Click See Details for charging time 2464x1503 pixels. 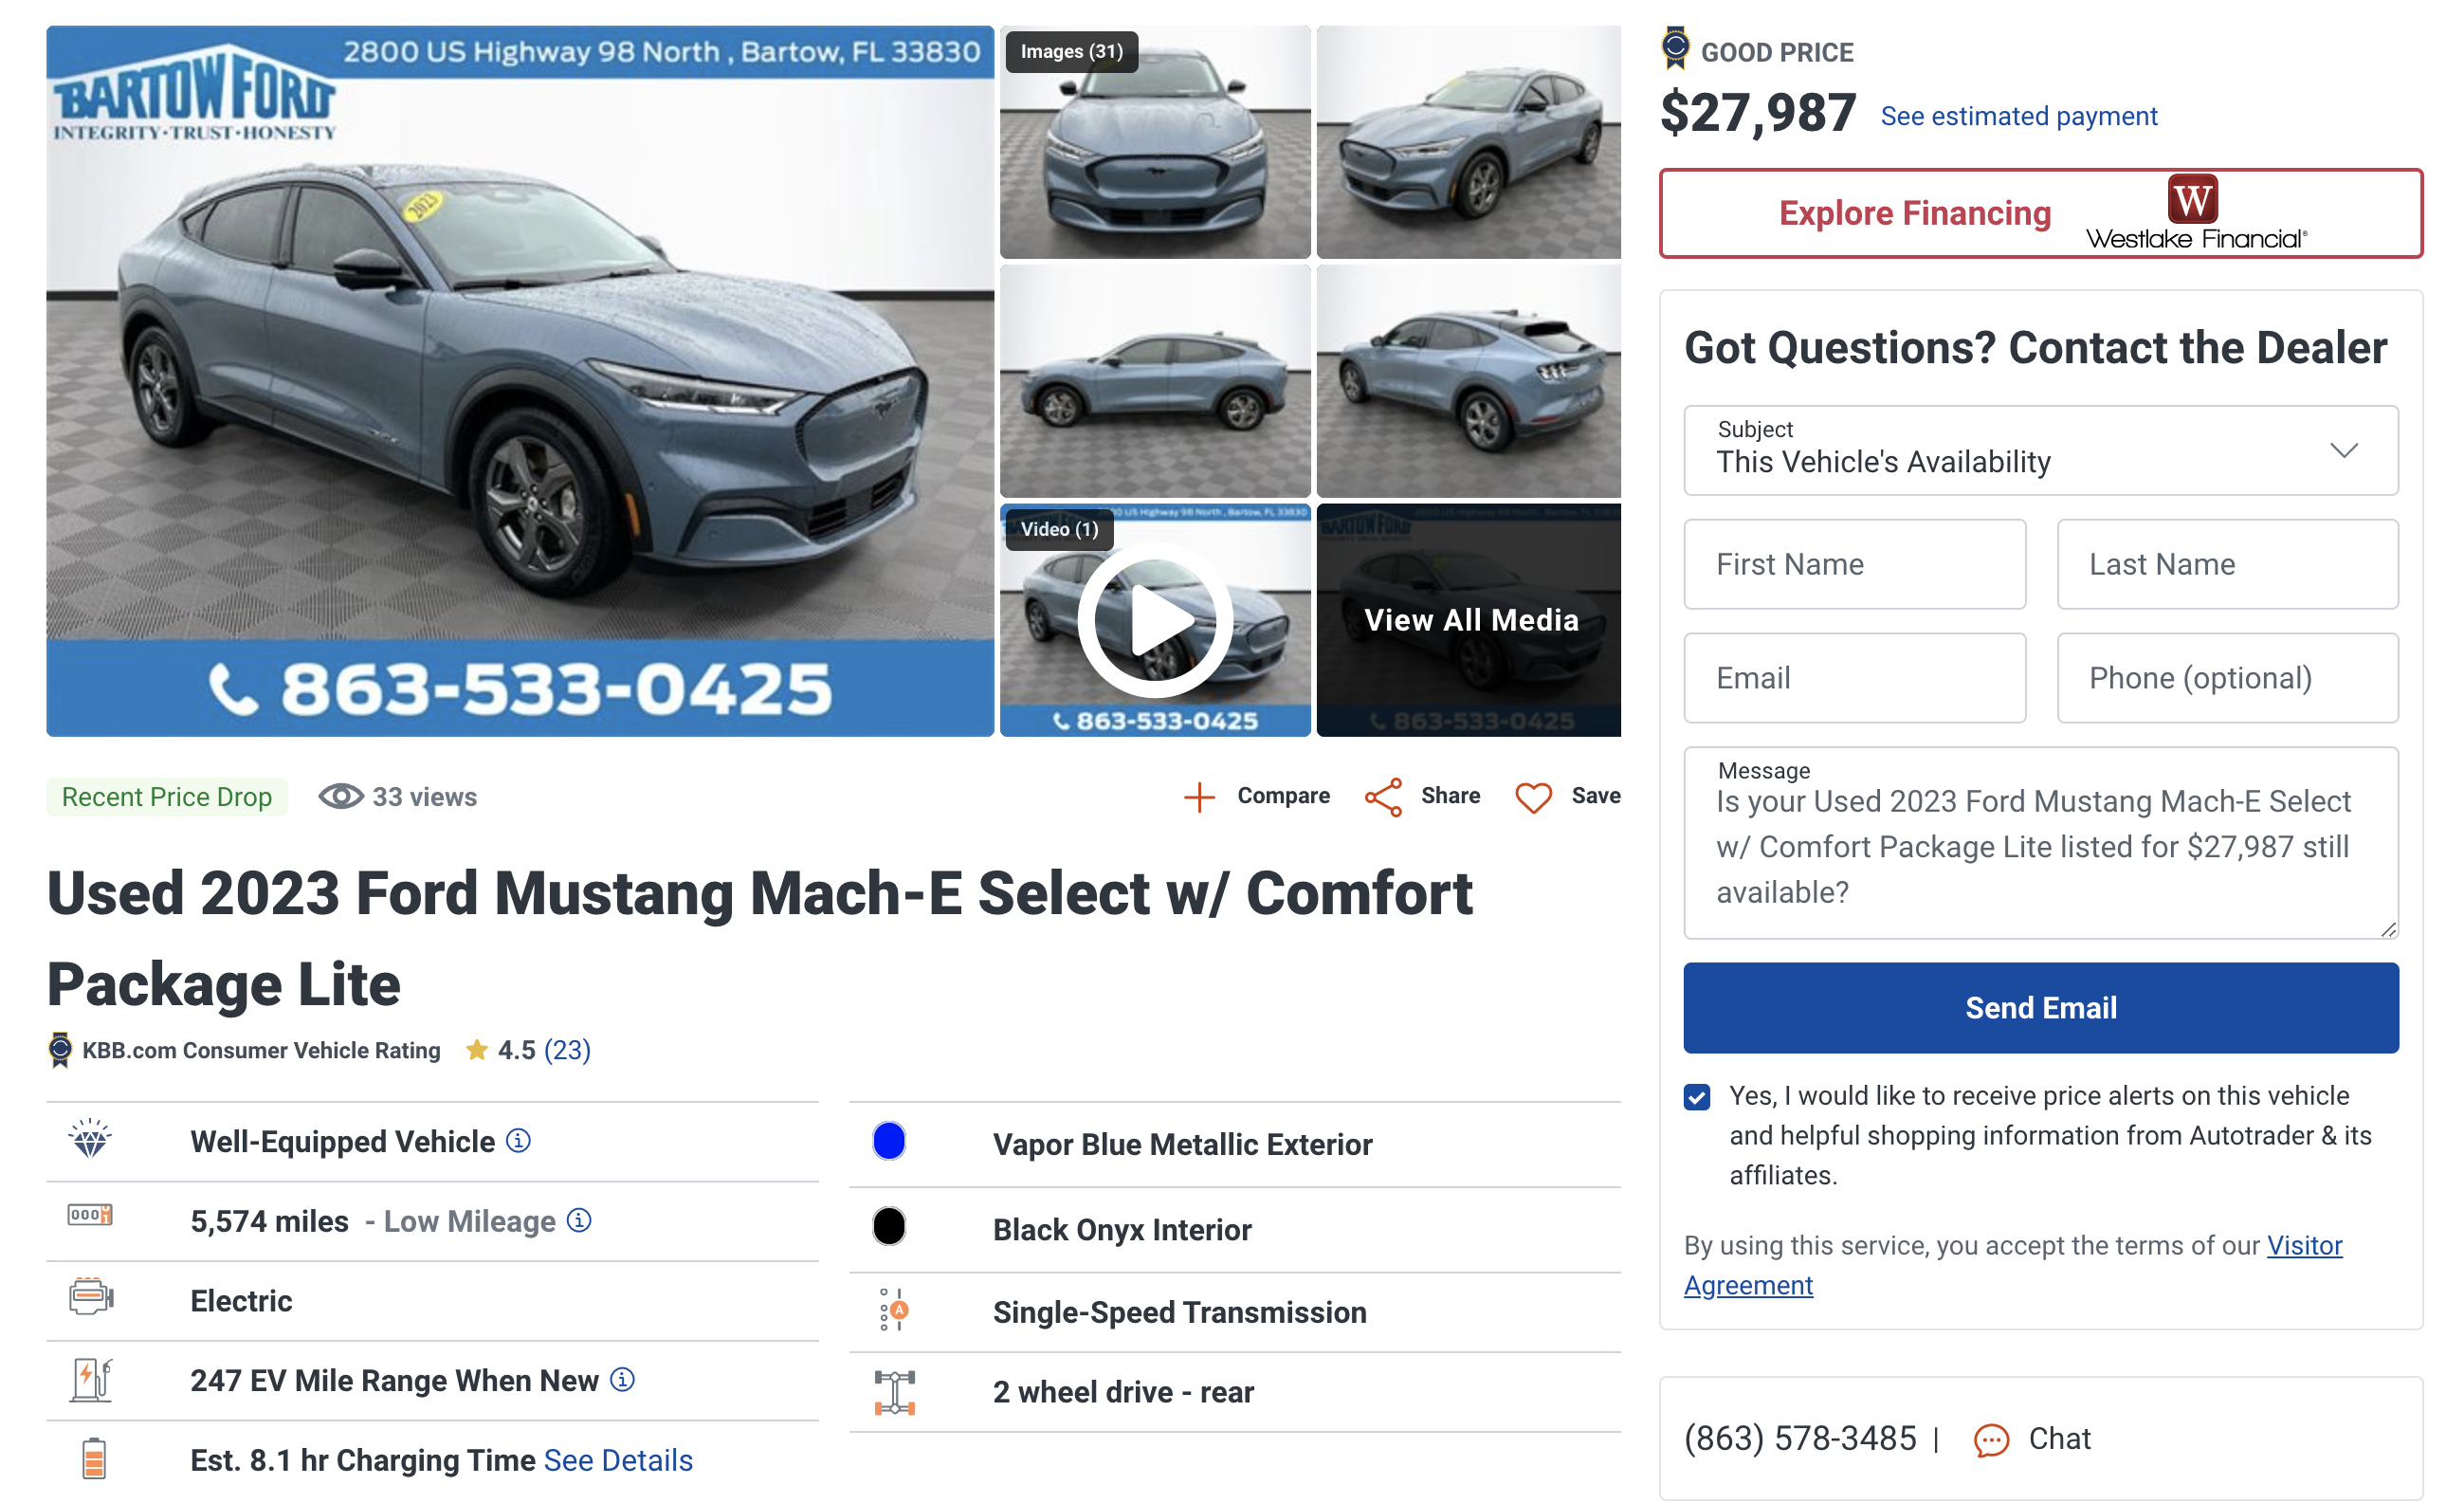pos(618,1460)
